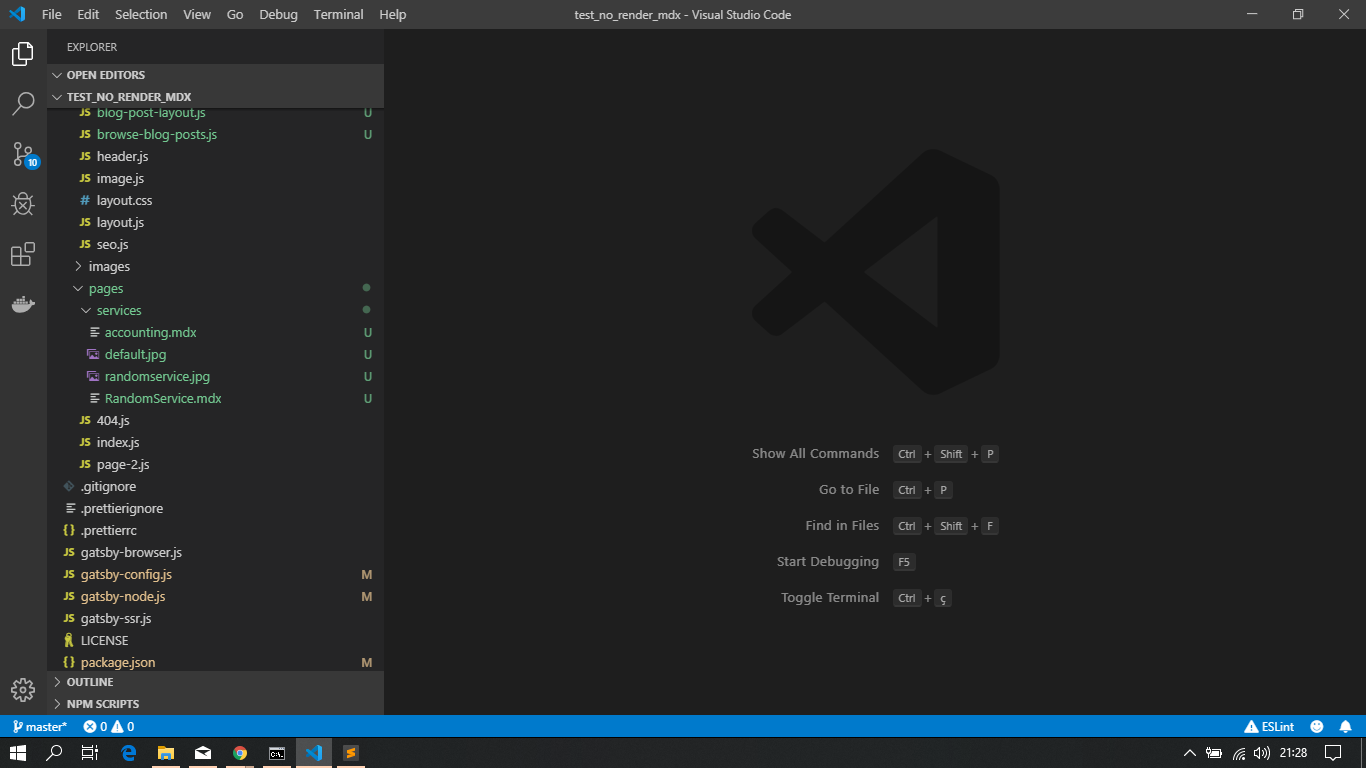Open gatsby-browser.js file
Screen dimensions: 1366x768
(x=215, y=552)
